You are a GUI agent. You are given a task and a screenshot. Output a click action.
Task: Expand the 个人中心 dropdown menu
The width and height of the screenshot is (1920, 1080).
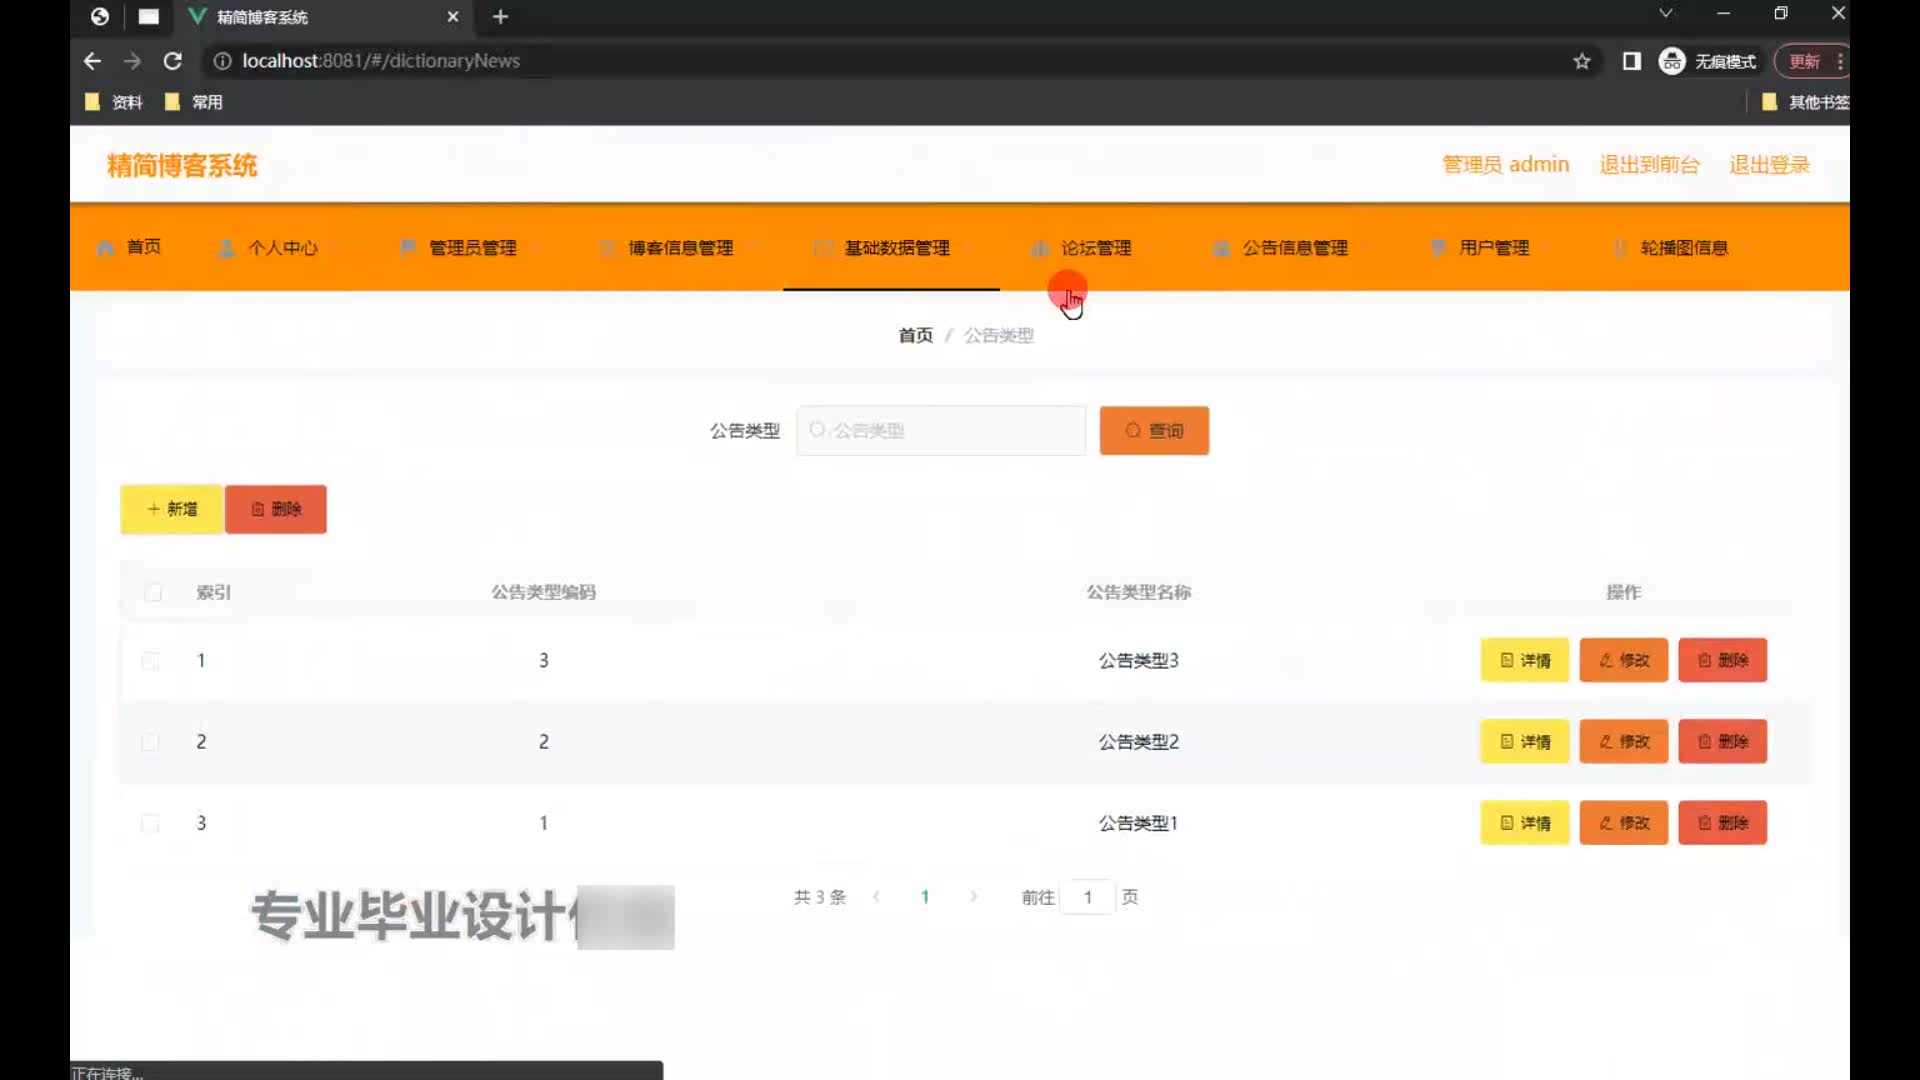(x=282, y=248)
